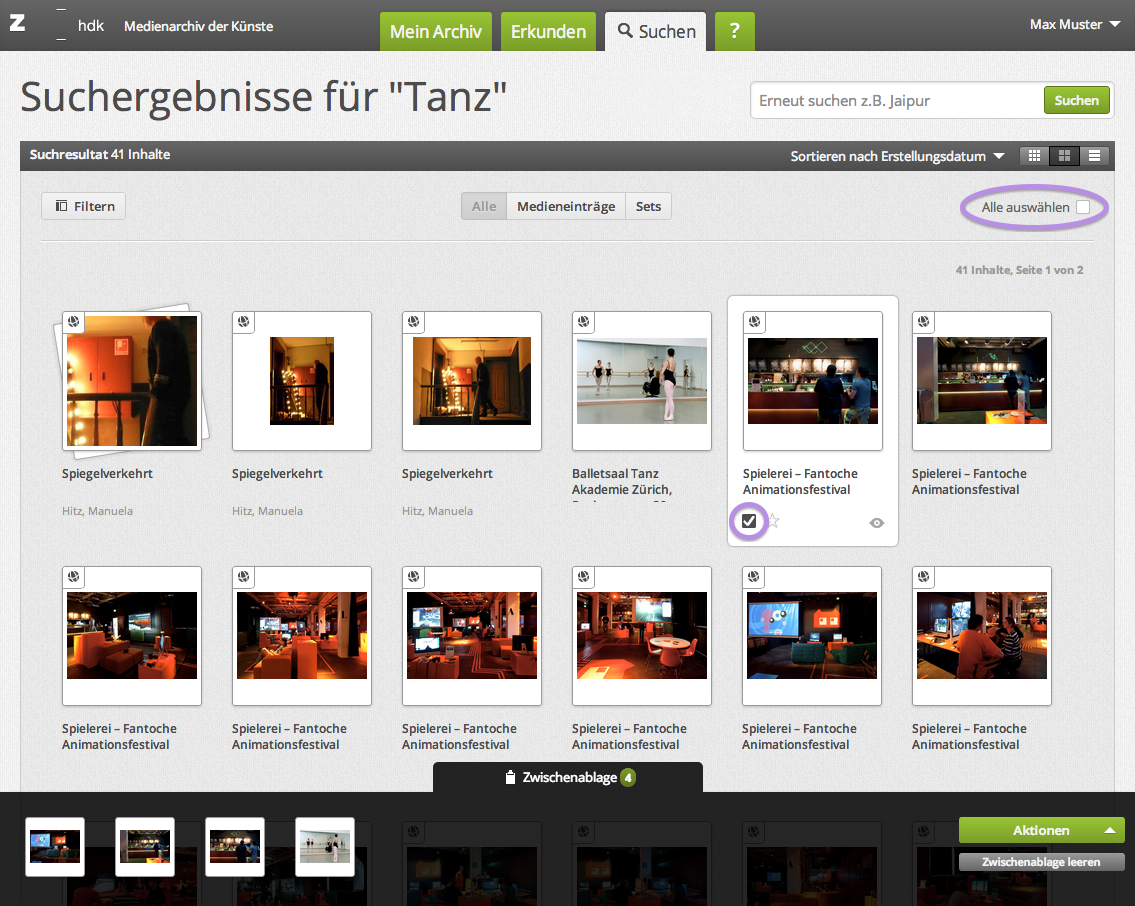The image size is (1135, 906).
Task: Click the globe icon on Balletsaal Tanz thumbnail
Action: click(x=584, y=322)
